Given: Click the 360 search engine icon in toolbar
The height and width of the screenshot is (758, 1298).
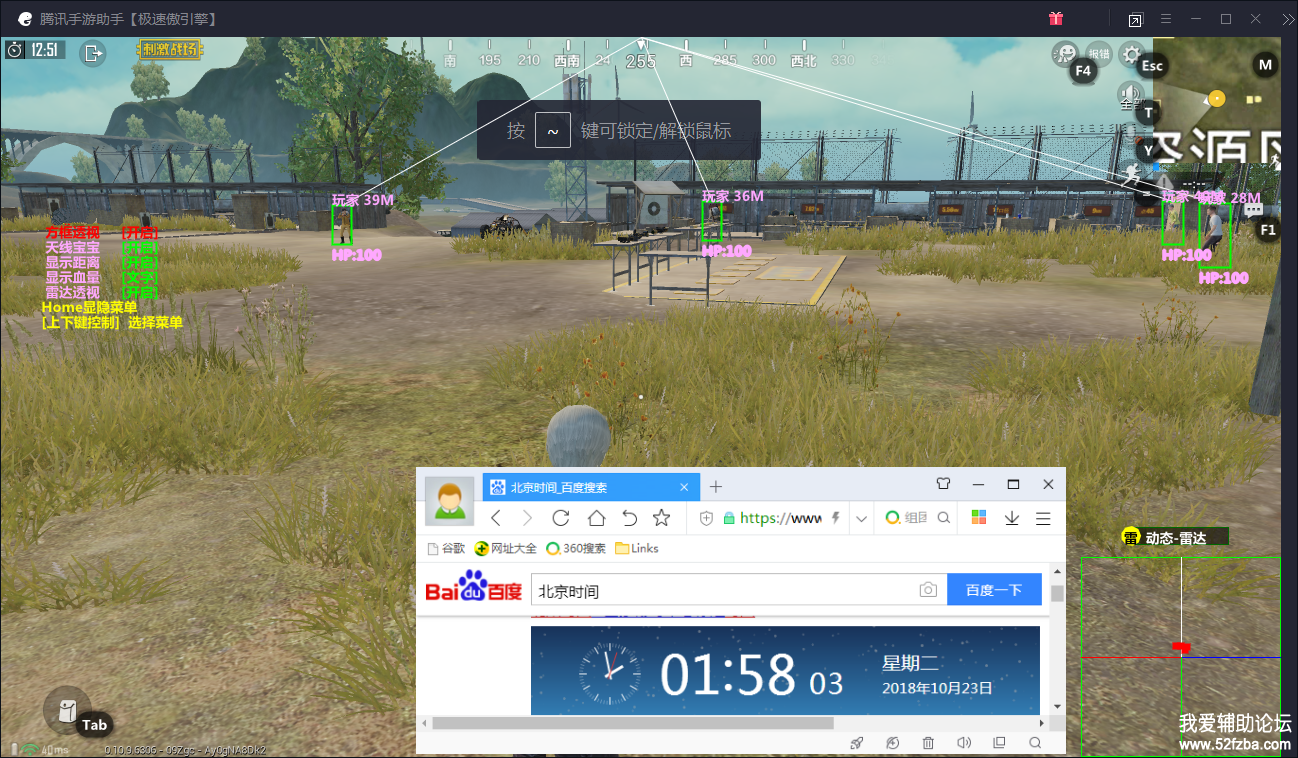Looking at the screenshot, I should 892,518.
